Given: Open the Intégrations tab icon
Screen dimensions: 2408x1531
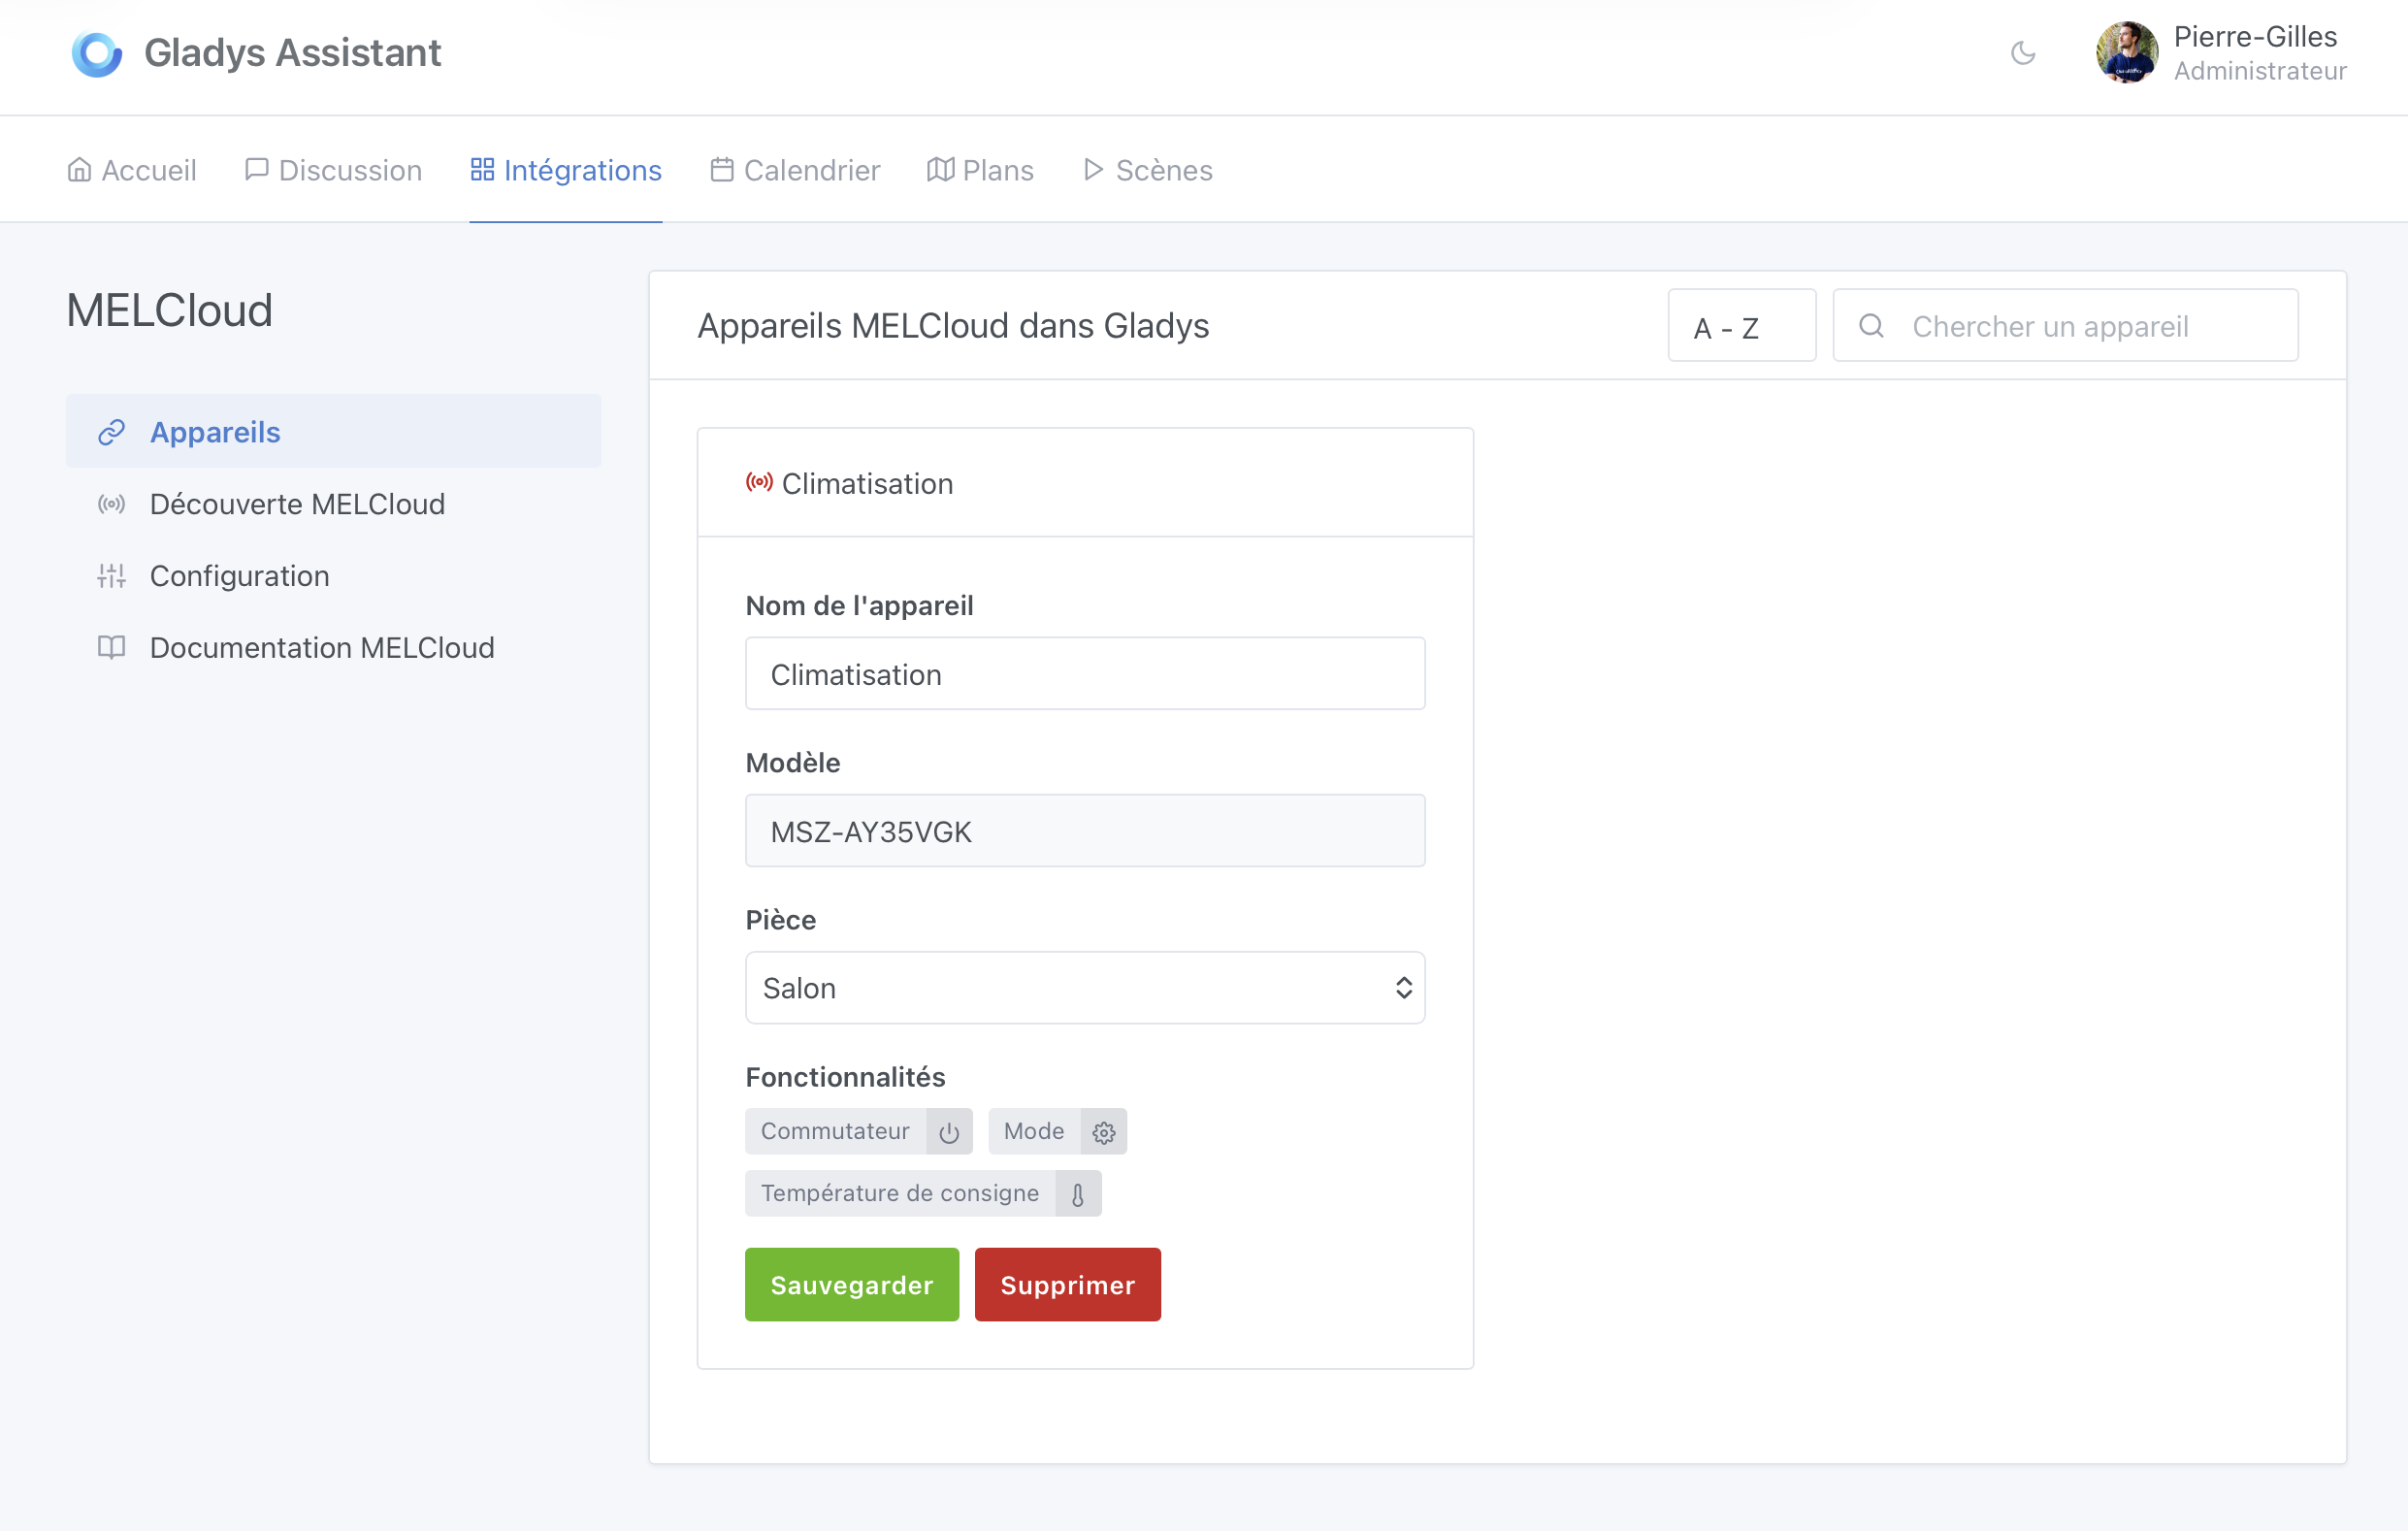Looking at the screenshot, I should [x=481, y=170].
